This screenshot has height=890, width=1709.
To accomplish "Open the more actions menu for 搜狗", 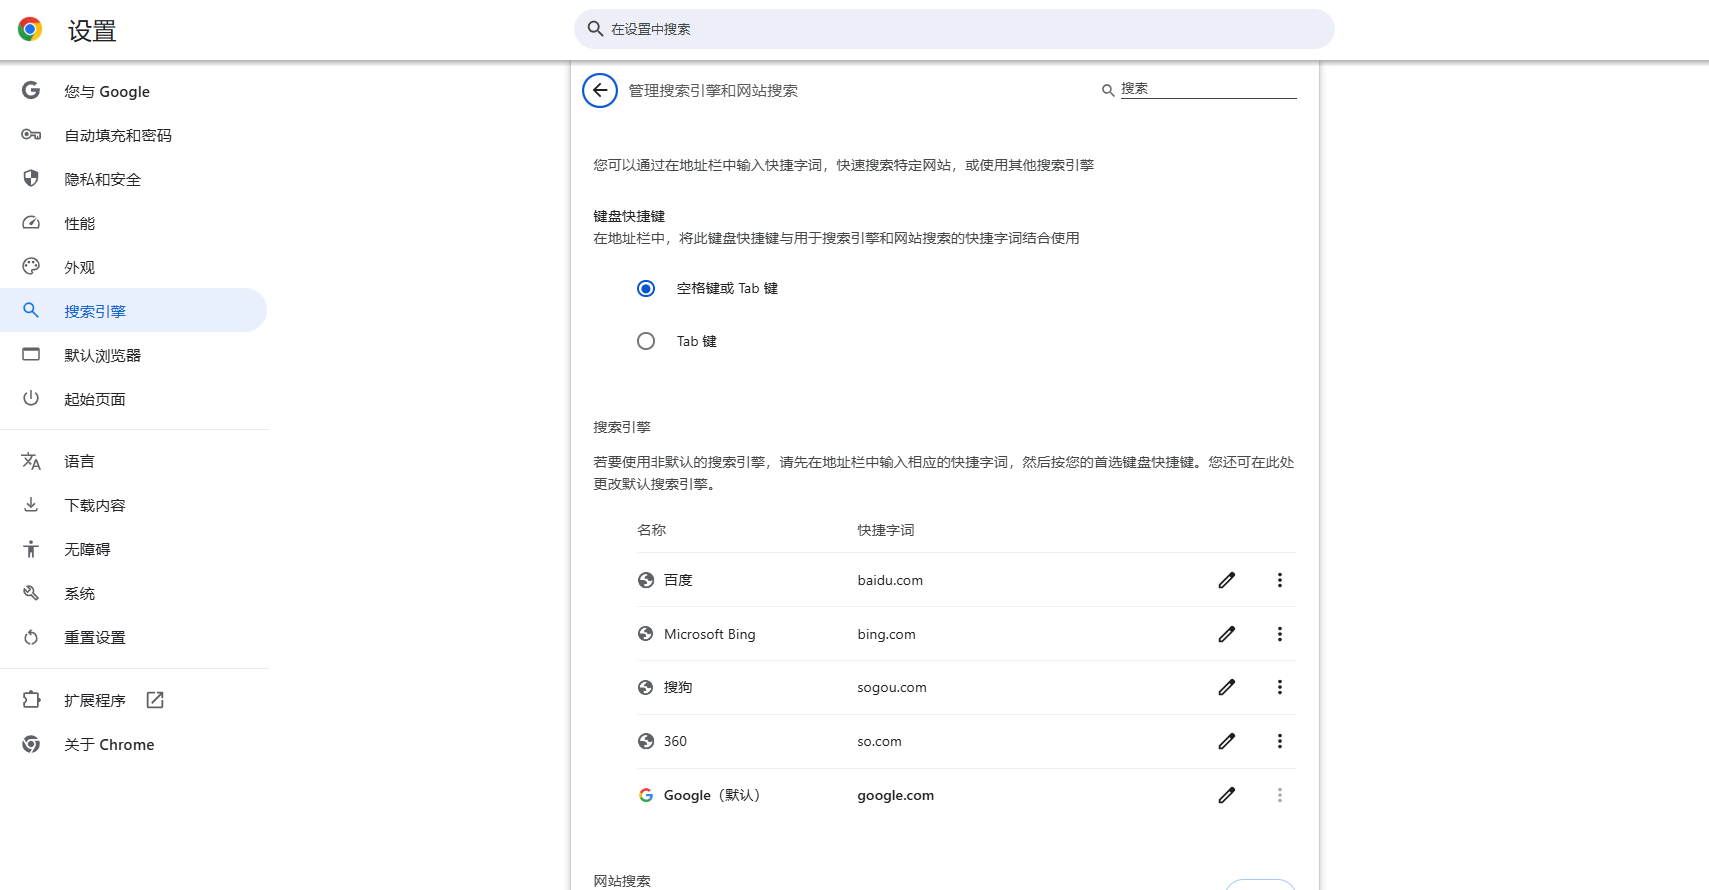I will pyautogui.click(x=1279, y=687).
